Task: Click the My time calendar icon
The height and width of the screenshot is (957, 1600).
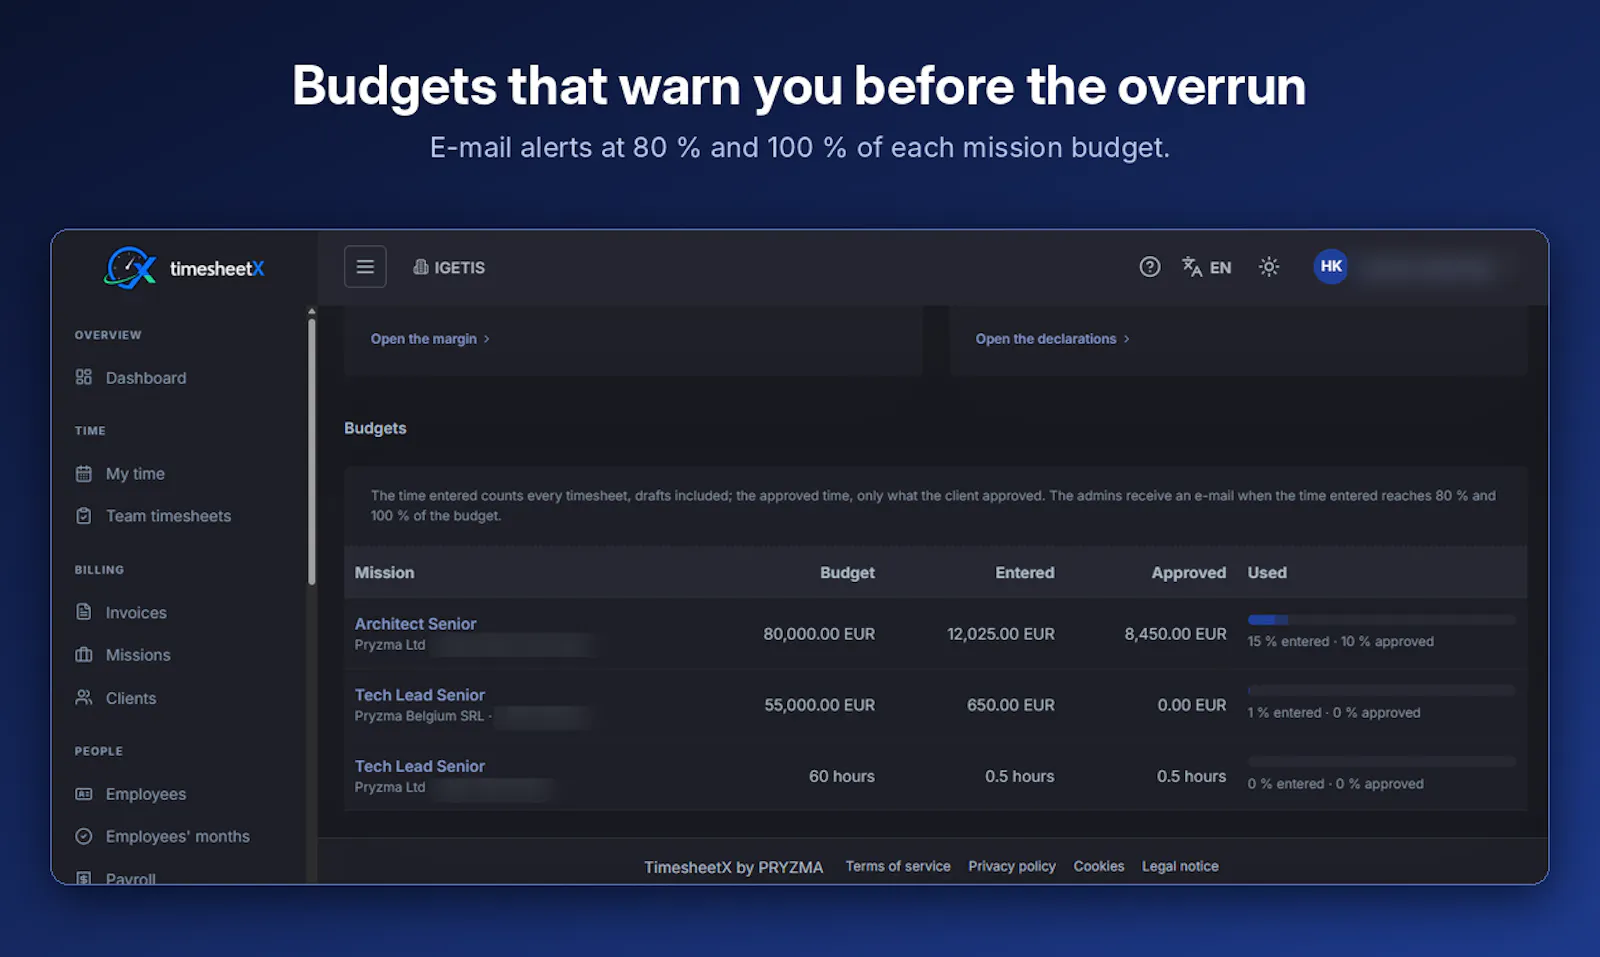Action: 84,474
